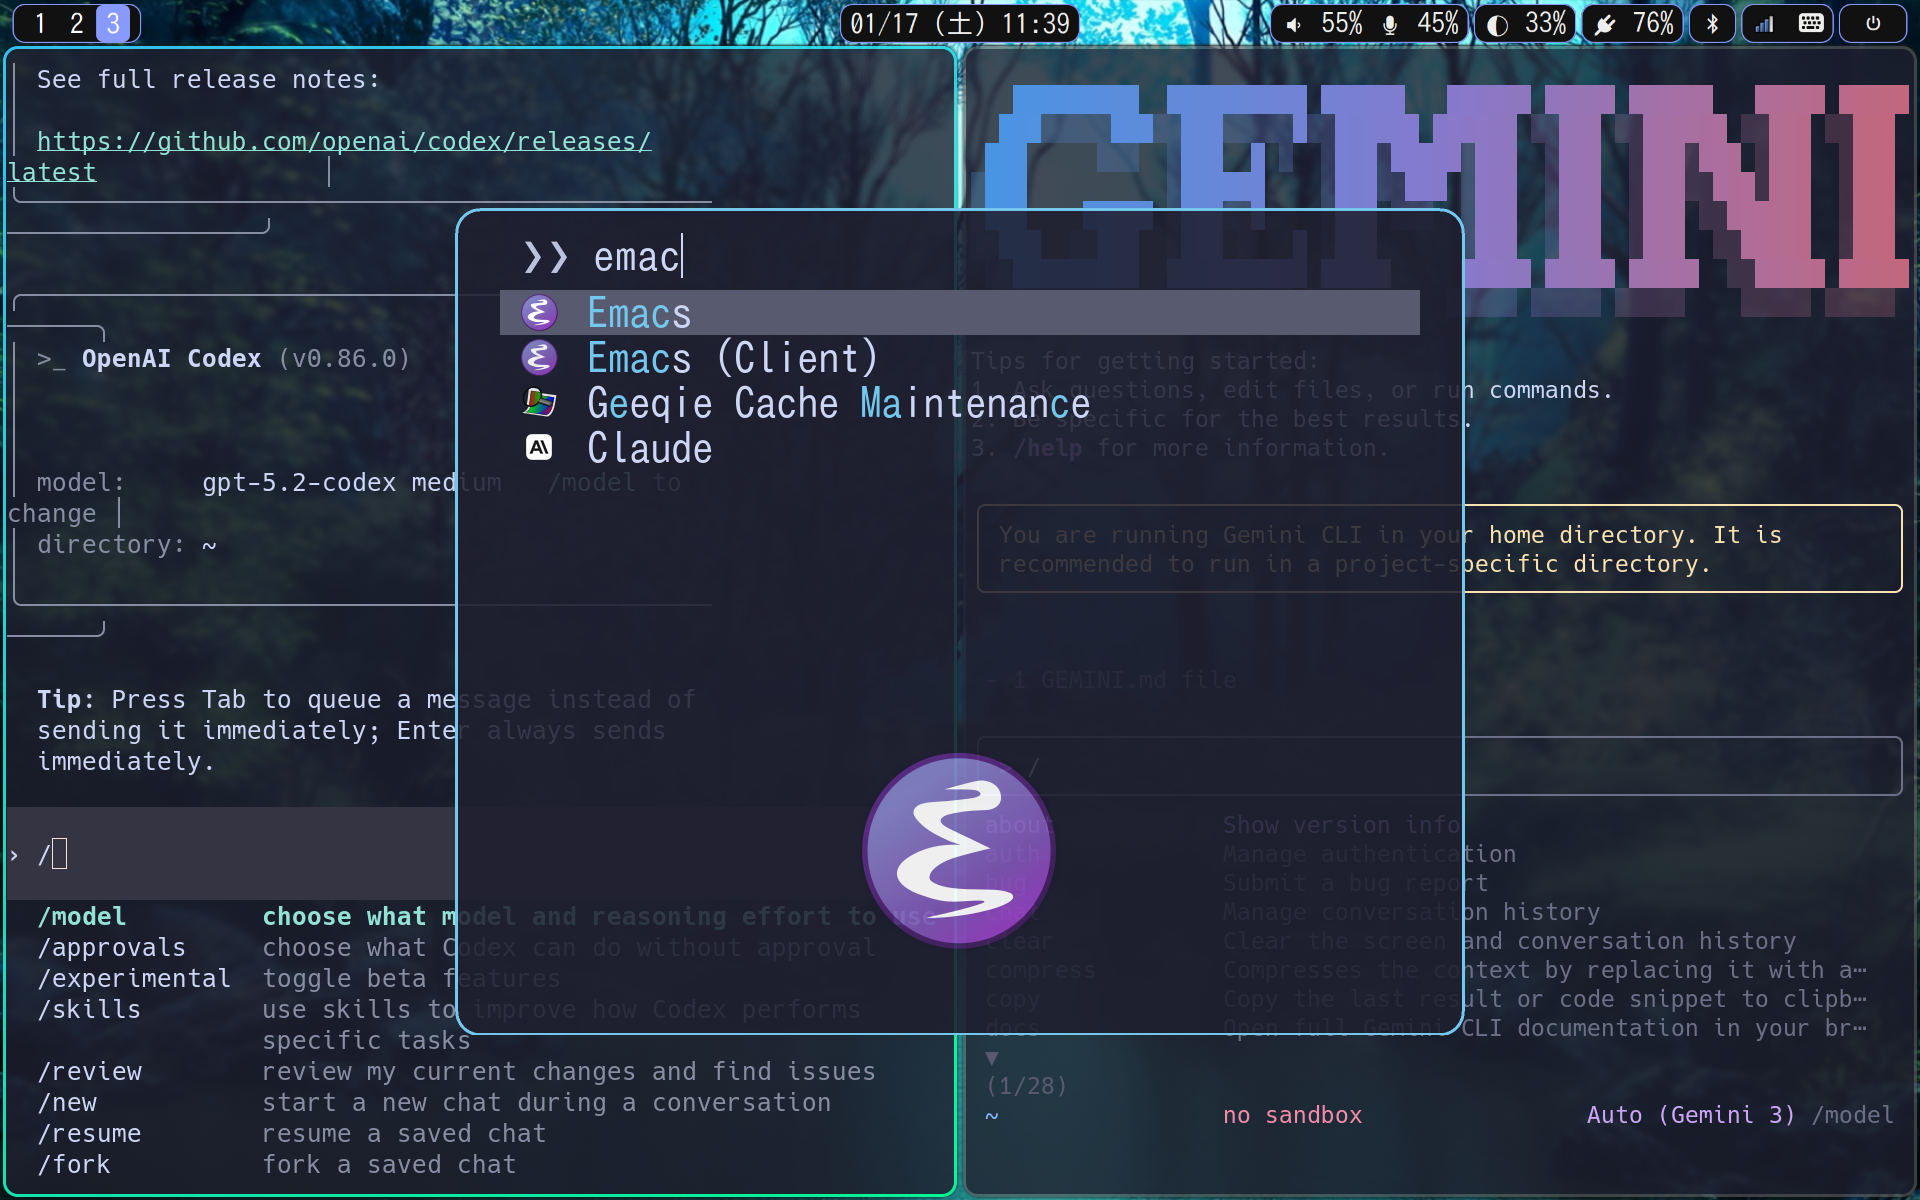Launch Claude from the launcher list
The width and height of the screenshot is (1920, 1200).
pos(650,448)
